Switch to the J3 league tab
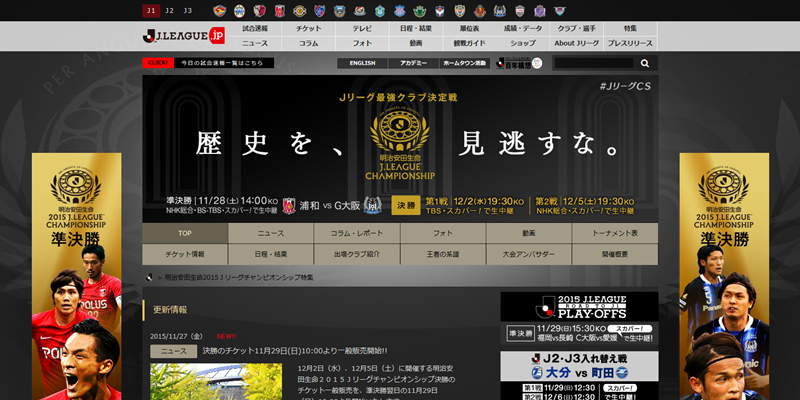The height and width of the screenshot is (400, 800). 187,11
